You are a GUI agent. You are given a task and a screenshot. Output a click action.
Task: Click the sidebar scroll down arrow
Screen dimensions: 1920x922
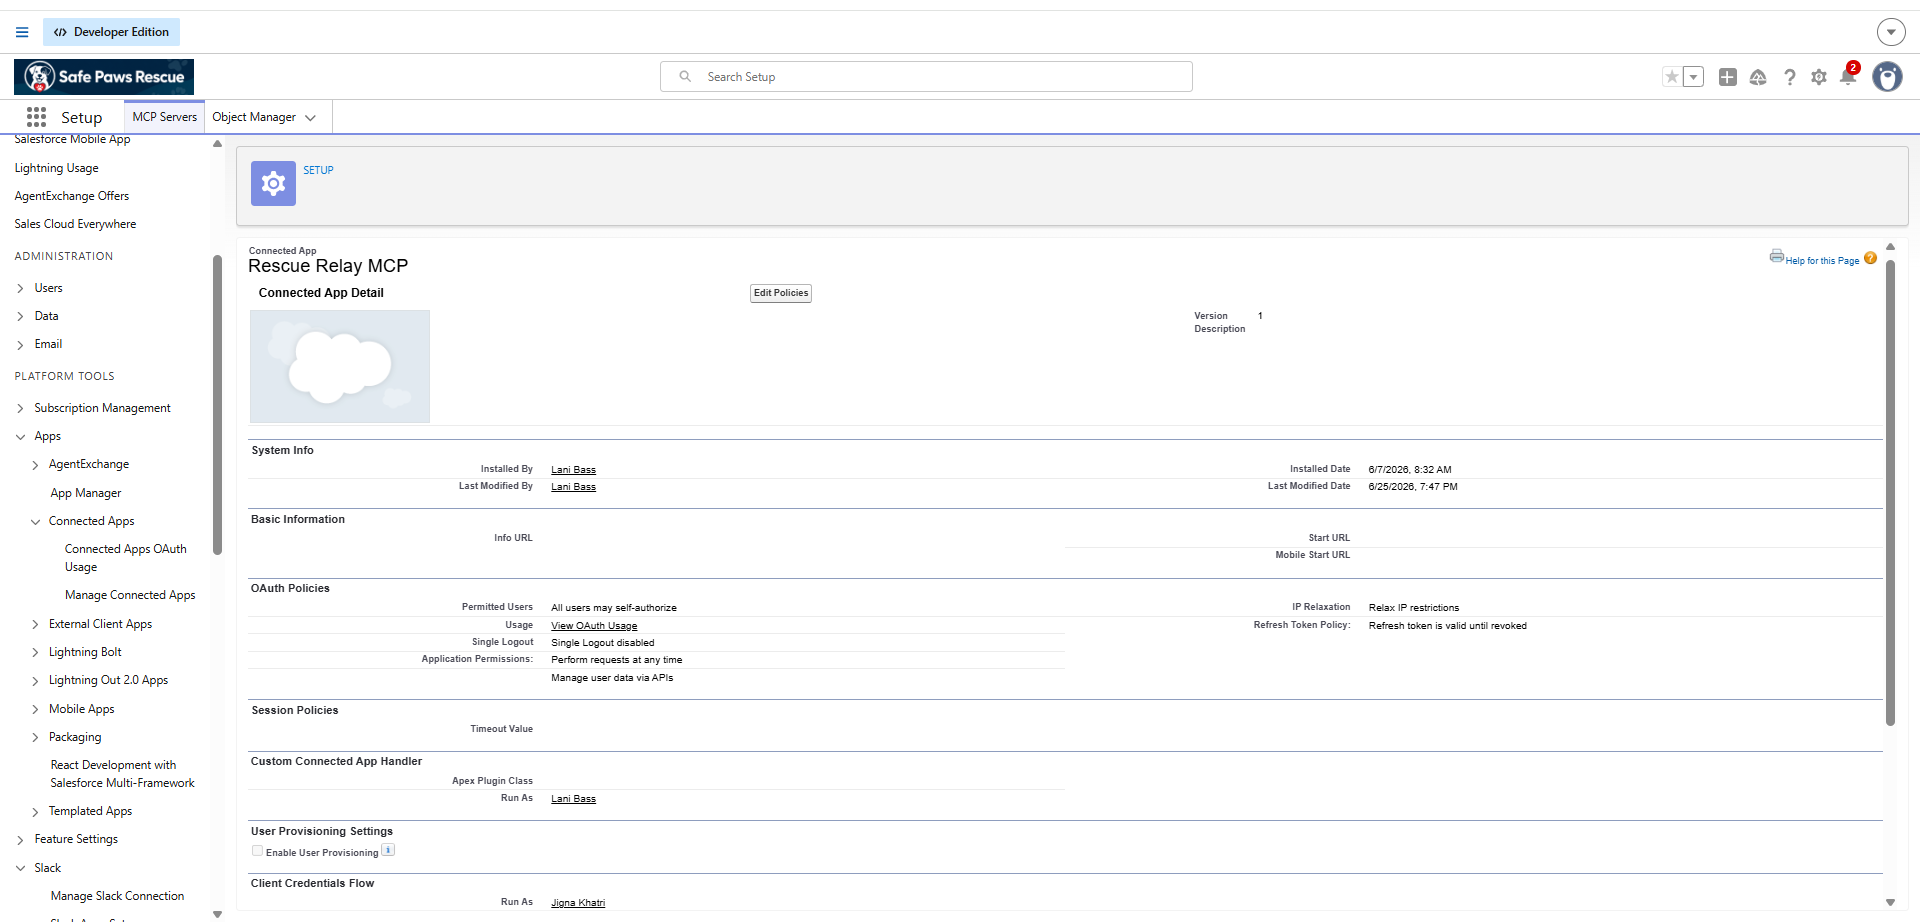pos(217,914)
